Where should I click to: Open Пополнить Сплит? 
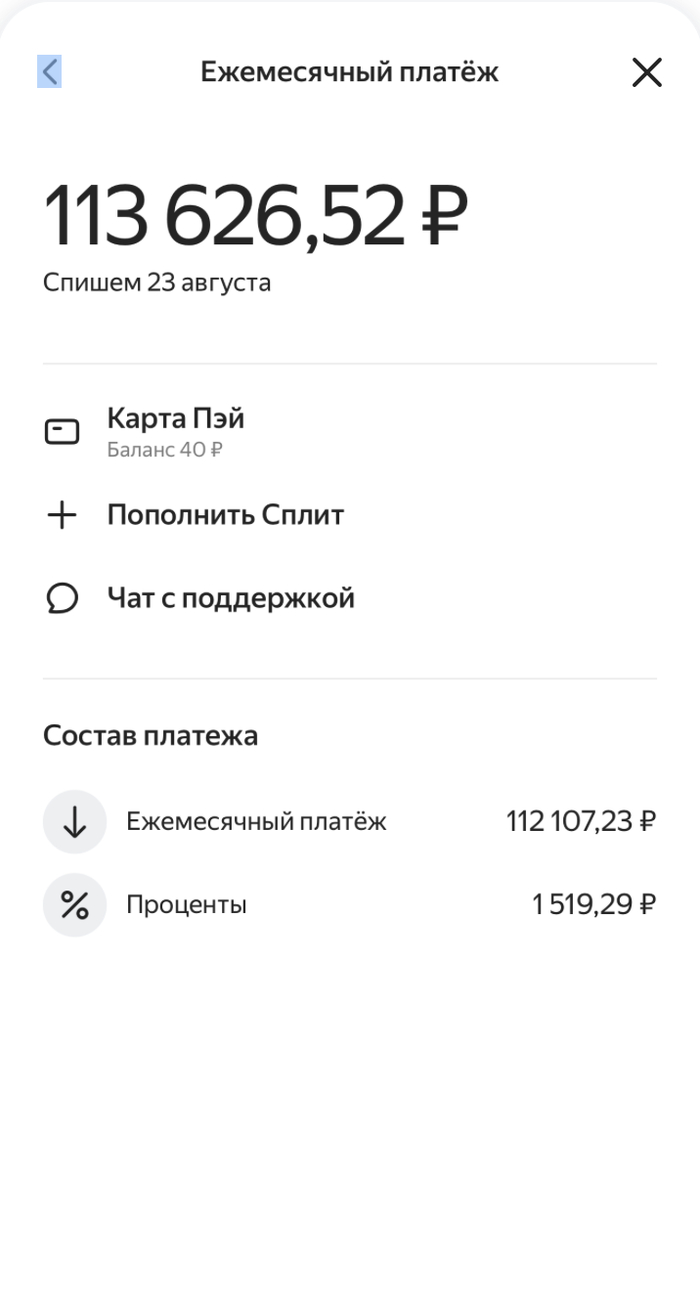(x=225, y=515)
